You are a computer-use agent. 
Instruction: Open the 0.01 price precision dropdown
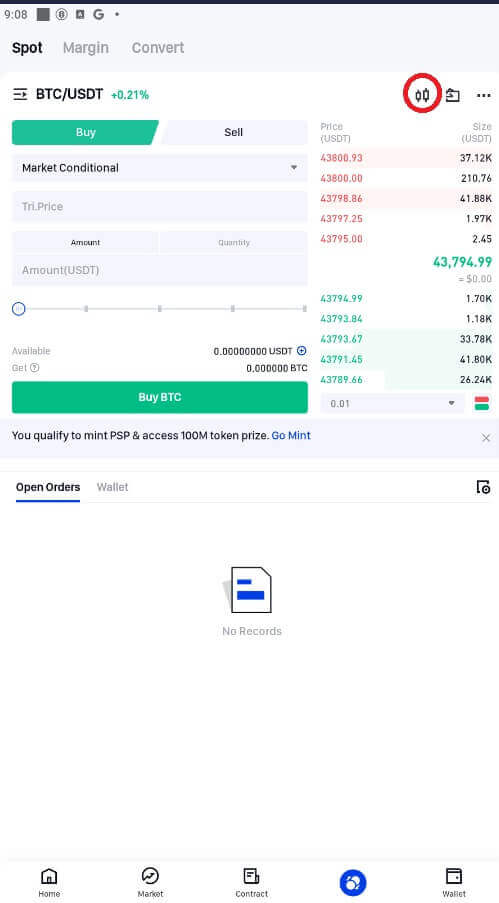pyautogui.click(x=392, y=403)
